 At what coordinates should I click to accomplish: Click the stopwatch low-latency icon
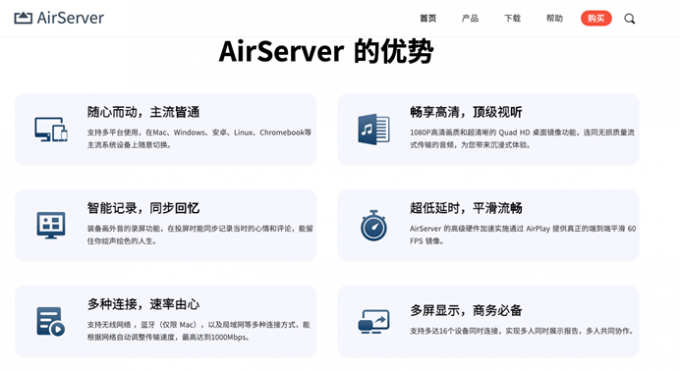pos(374,226)
